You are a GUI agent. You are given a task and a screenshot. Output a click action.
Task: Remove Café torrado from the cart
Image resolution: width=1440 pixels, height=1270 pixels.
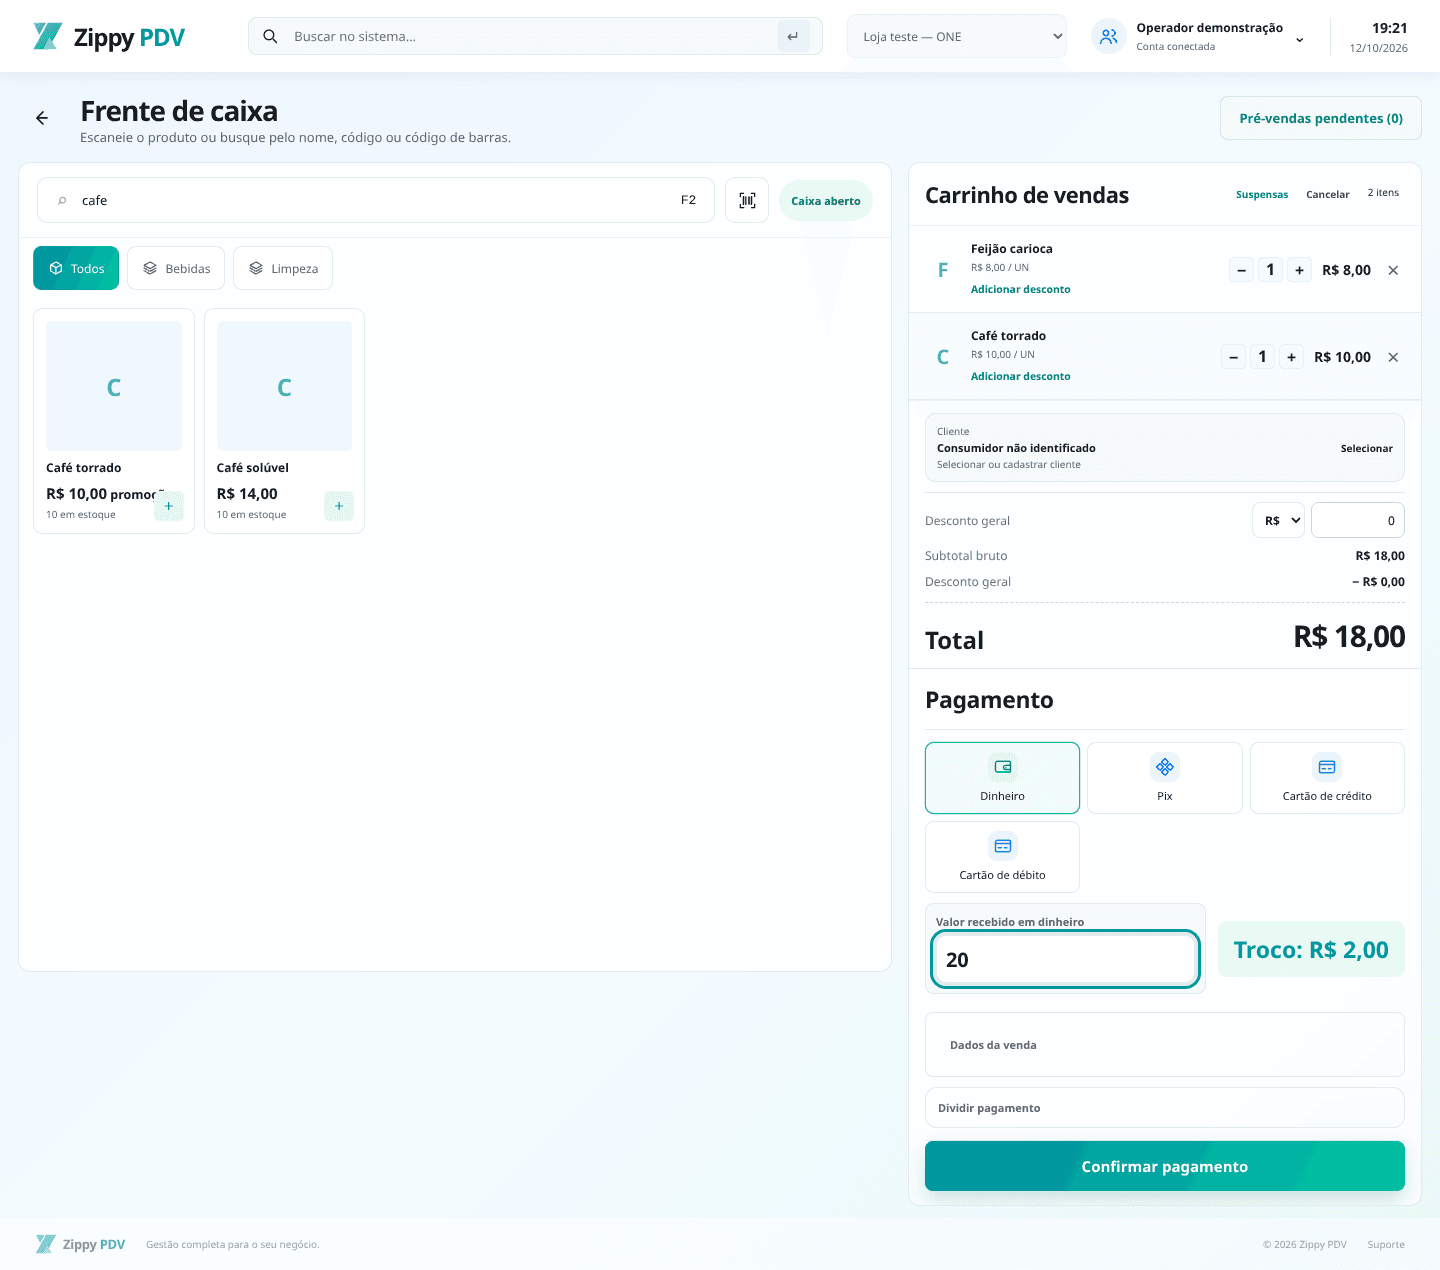pyautogui.click(x=1393, y=357)
